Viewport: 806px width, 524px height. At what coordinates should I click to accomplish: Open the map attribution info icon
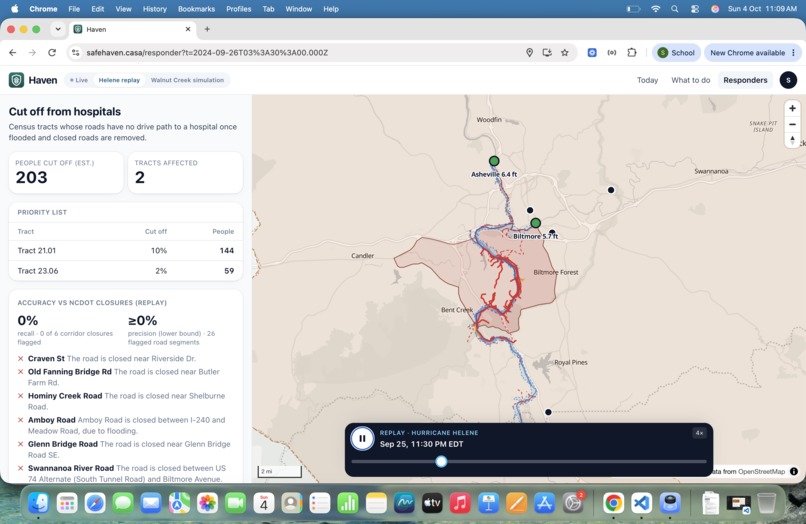click(x=794, y=471)
